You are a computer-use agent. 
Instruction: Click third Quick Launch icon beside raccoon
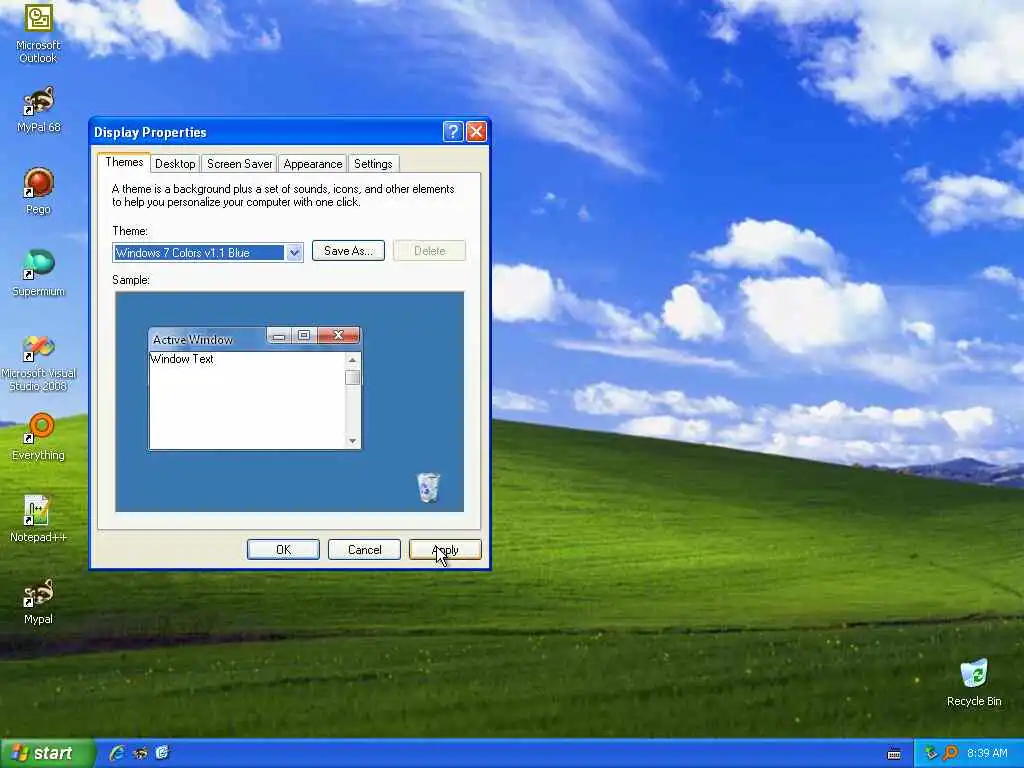(x=162, y=753)
